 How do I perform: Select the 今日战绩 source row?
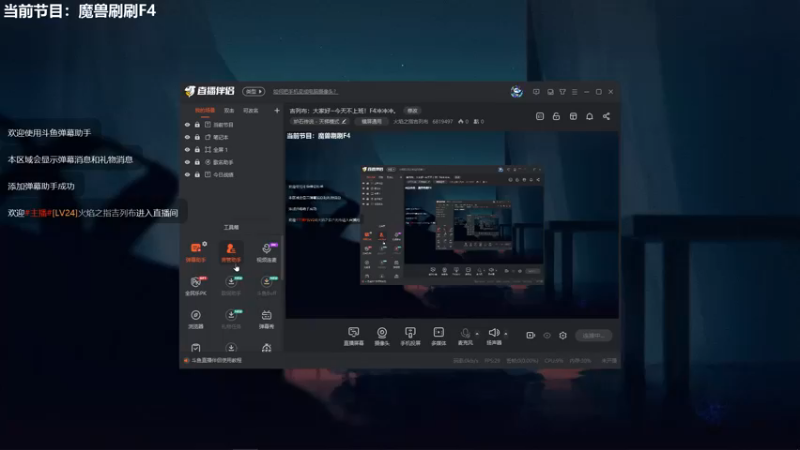(x=232, y=174)
